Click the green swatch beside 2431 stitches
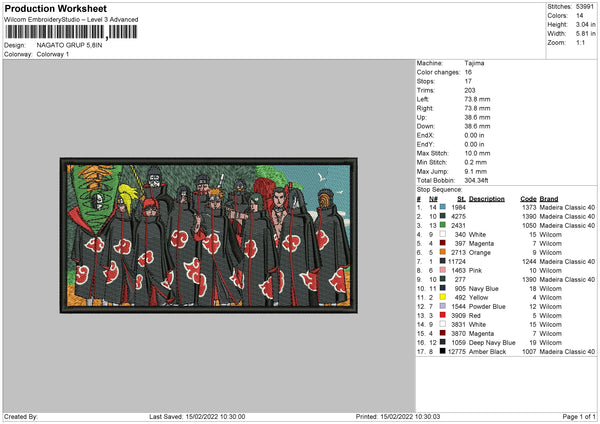Screen dimensions: 600x424 [x=443, y=225]
